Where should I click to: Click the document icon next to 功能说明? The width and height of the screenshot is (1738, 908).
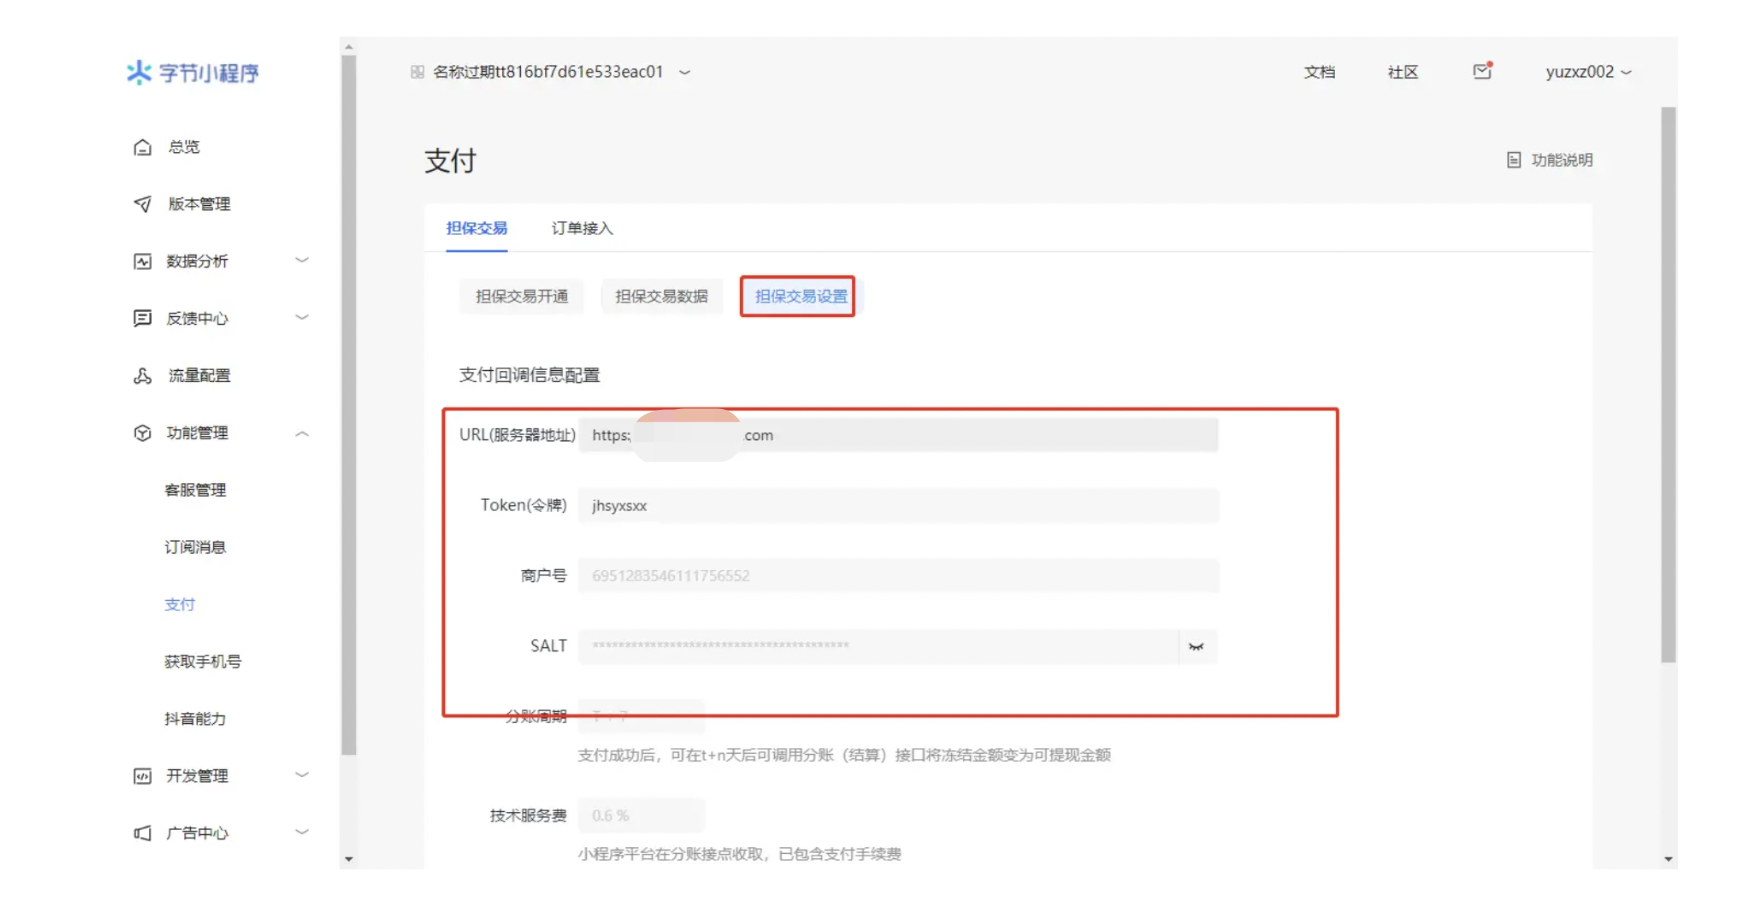click(1514, 160)
